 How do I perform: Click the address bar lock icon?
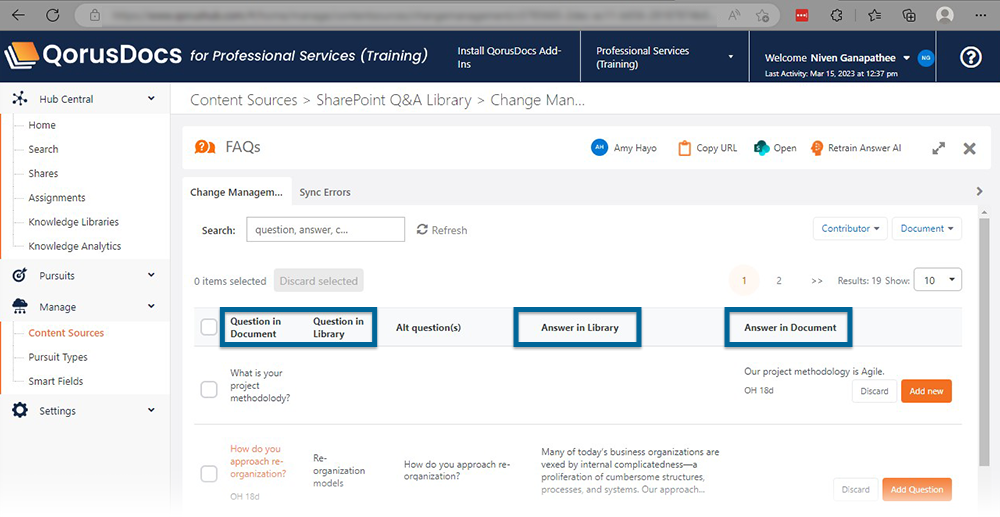click(95, 15)
